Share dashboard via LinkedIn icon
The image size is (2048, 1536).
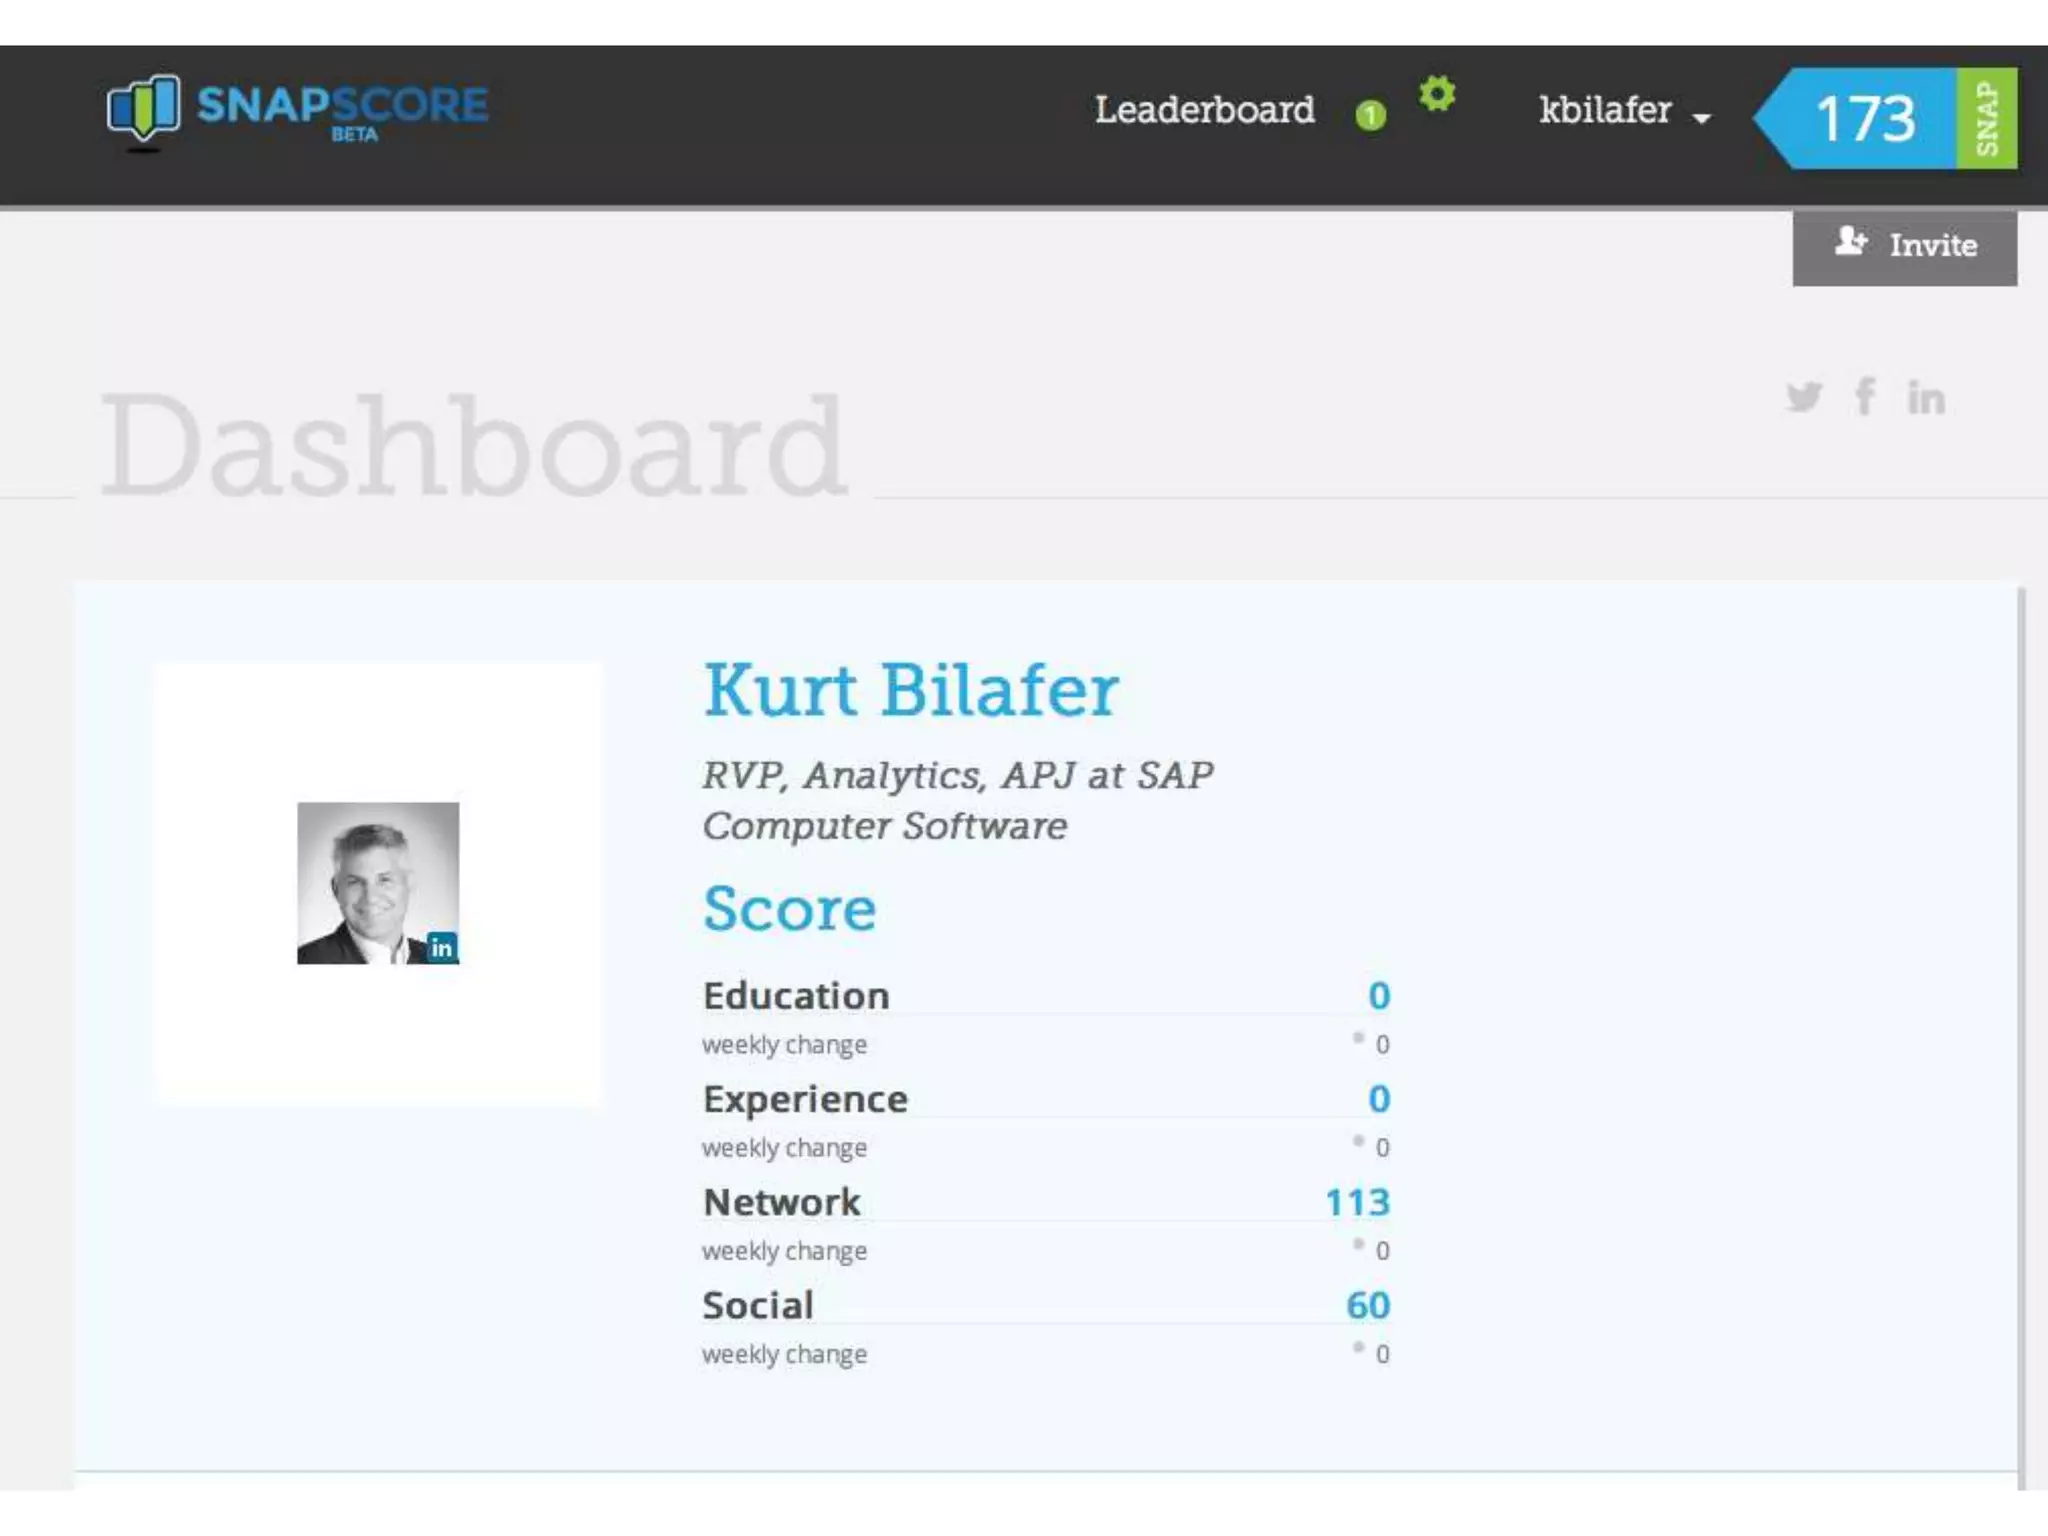tap(1926, 398)
